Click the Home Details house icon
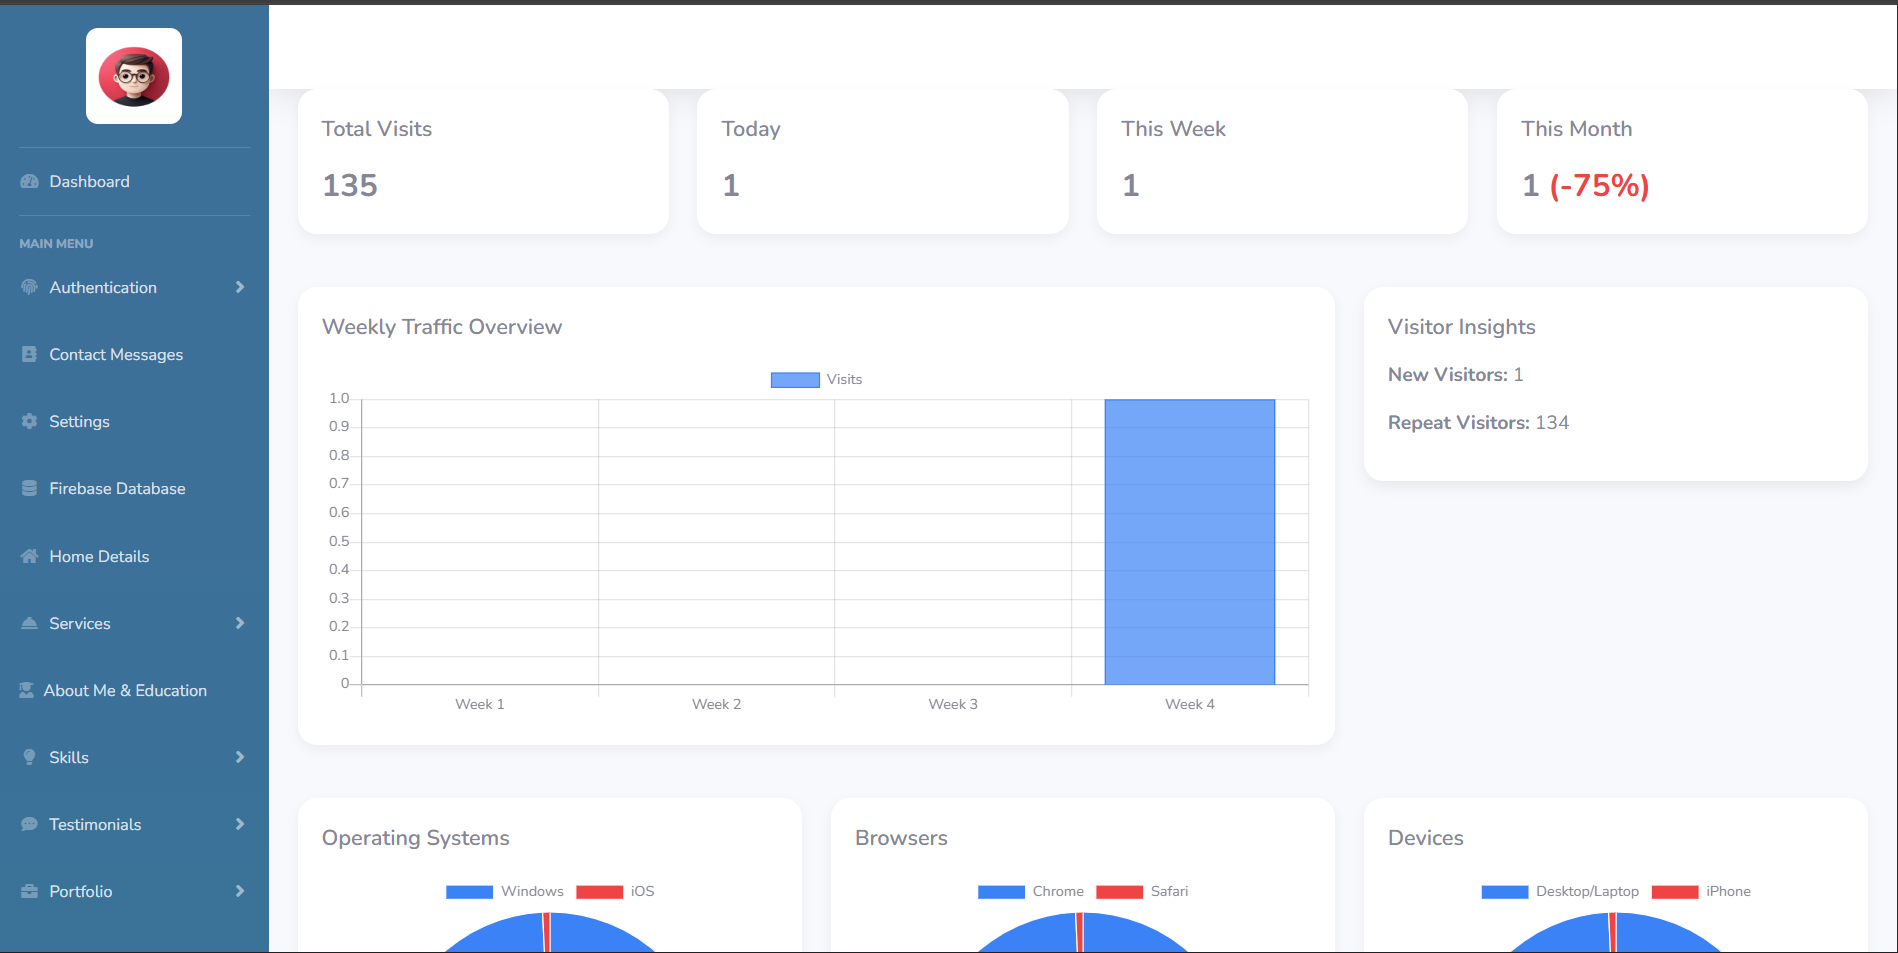The width and height of the screenshot is (1898, 953). tap(30, 557)
